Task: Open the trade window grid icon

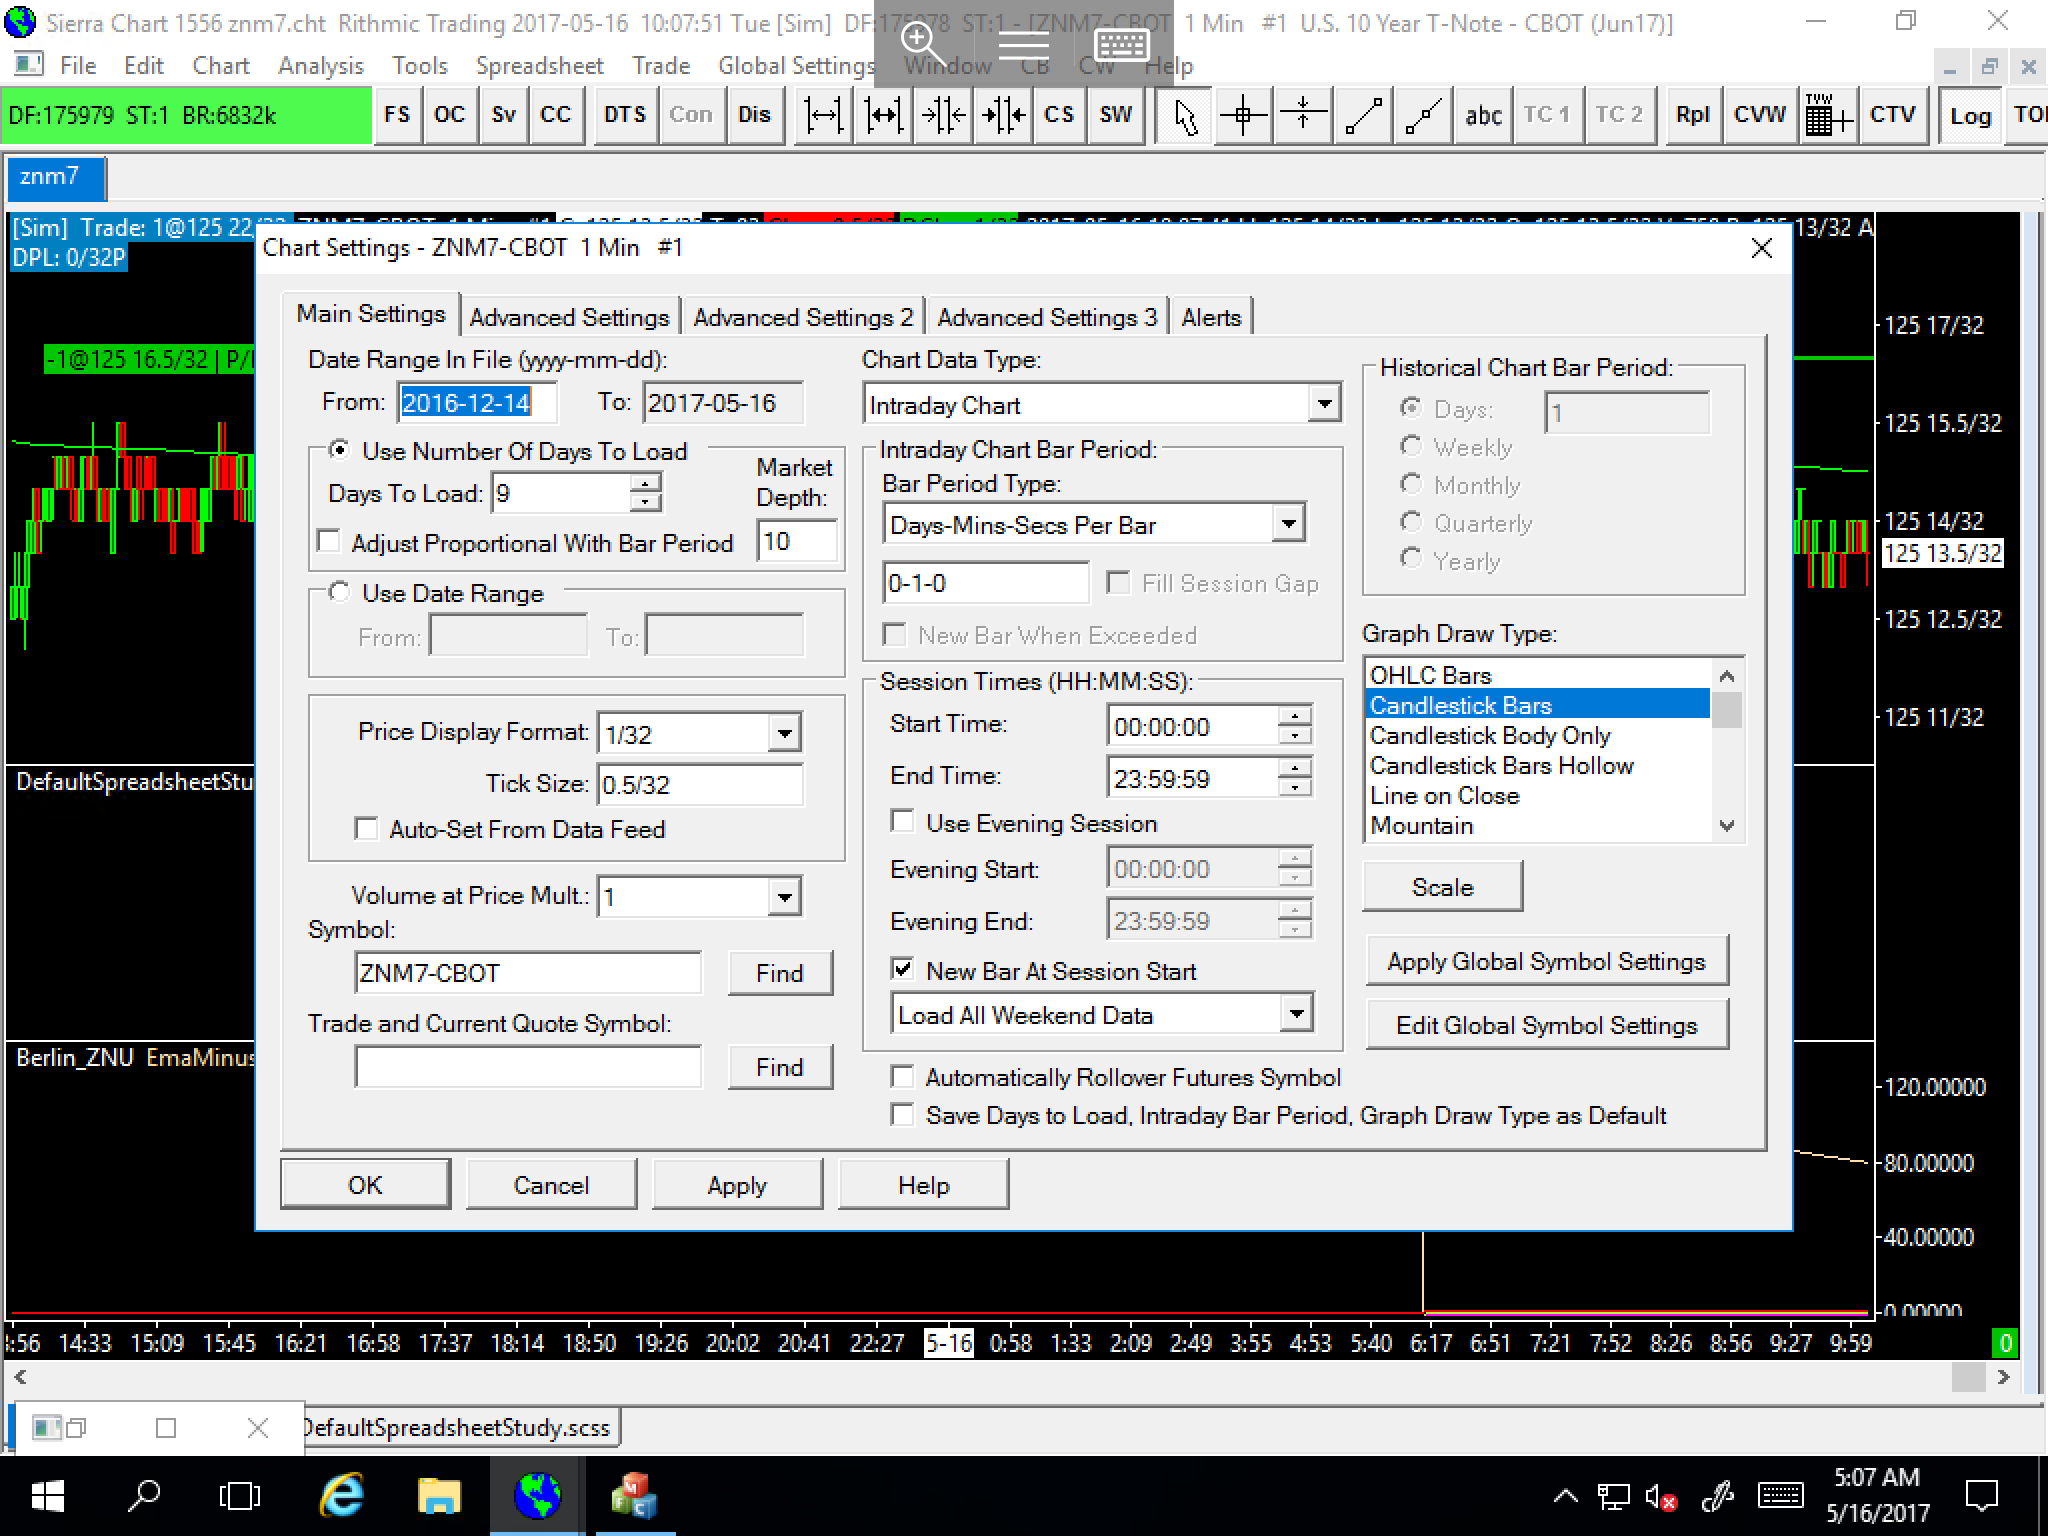Action: click(x=1828, y=115)
